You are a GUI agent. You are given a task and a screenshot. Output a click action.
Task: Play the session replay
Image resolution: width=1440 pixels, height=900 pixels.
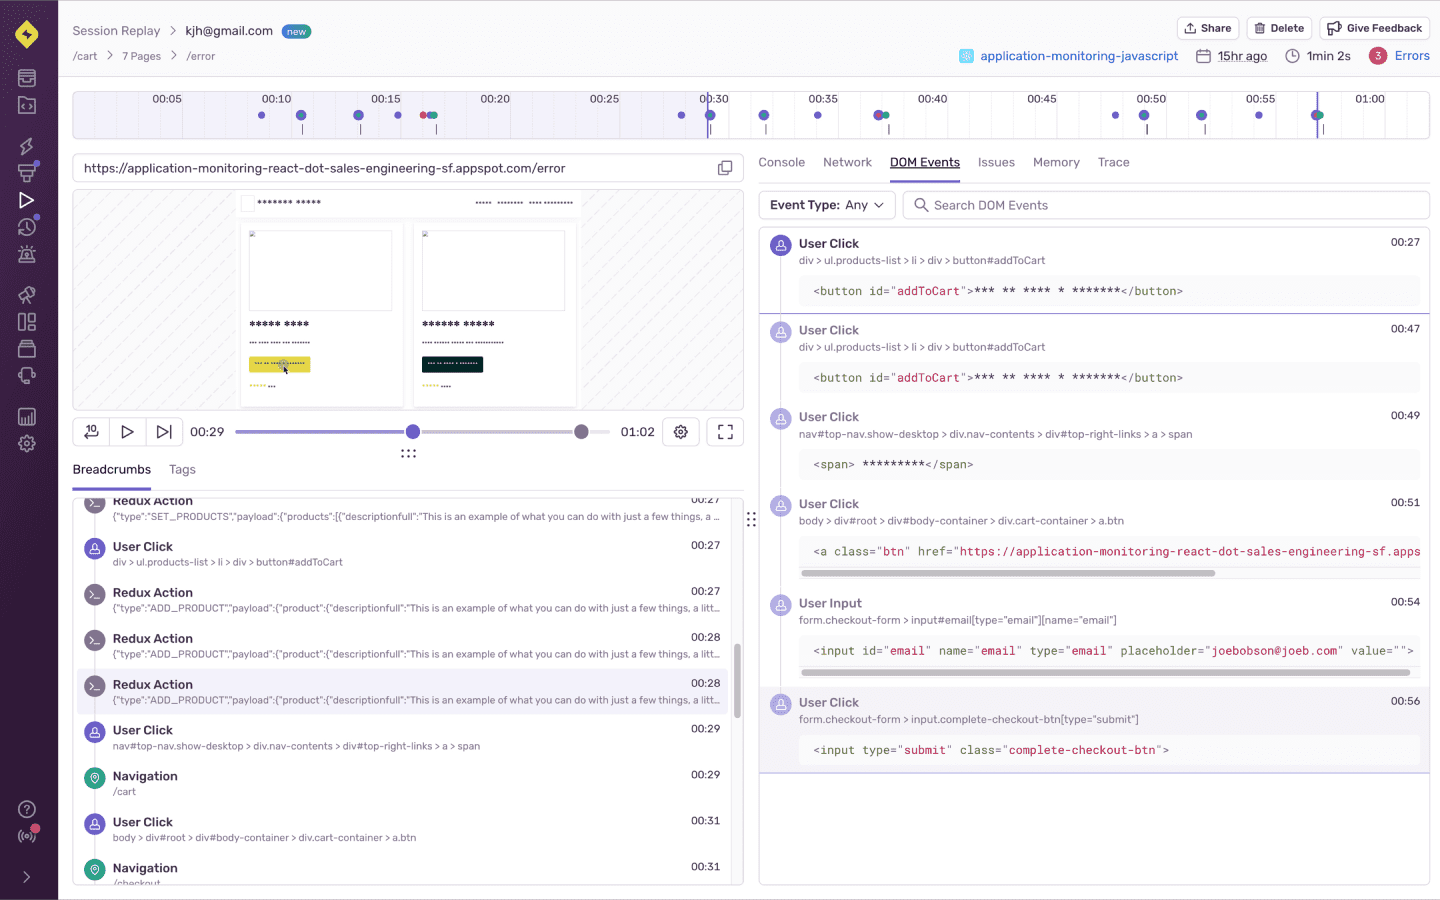[x=127, y=432]
